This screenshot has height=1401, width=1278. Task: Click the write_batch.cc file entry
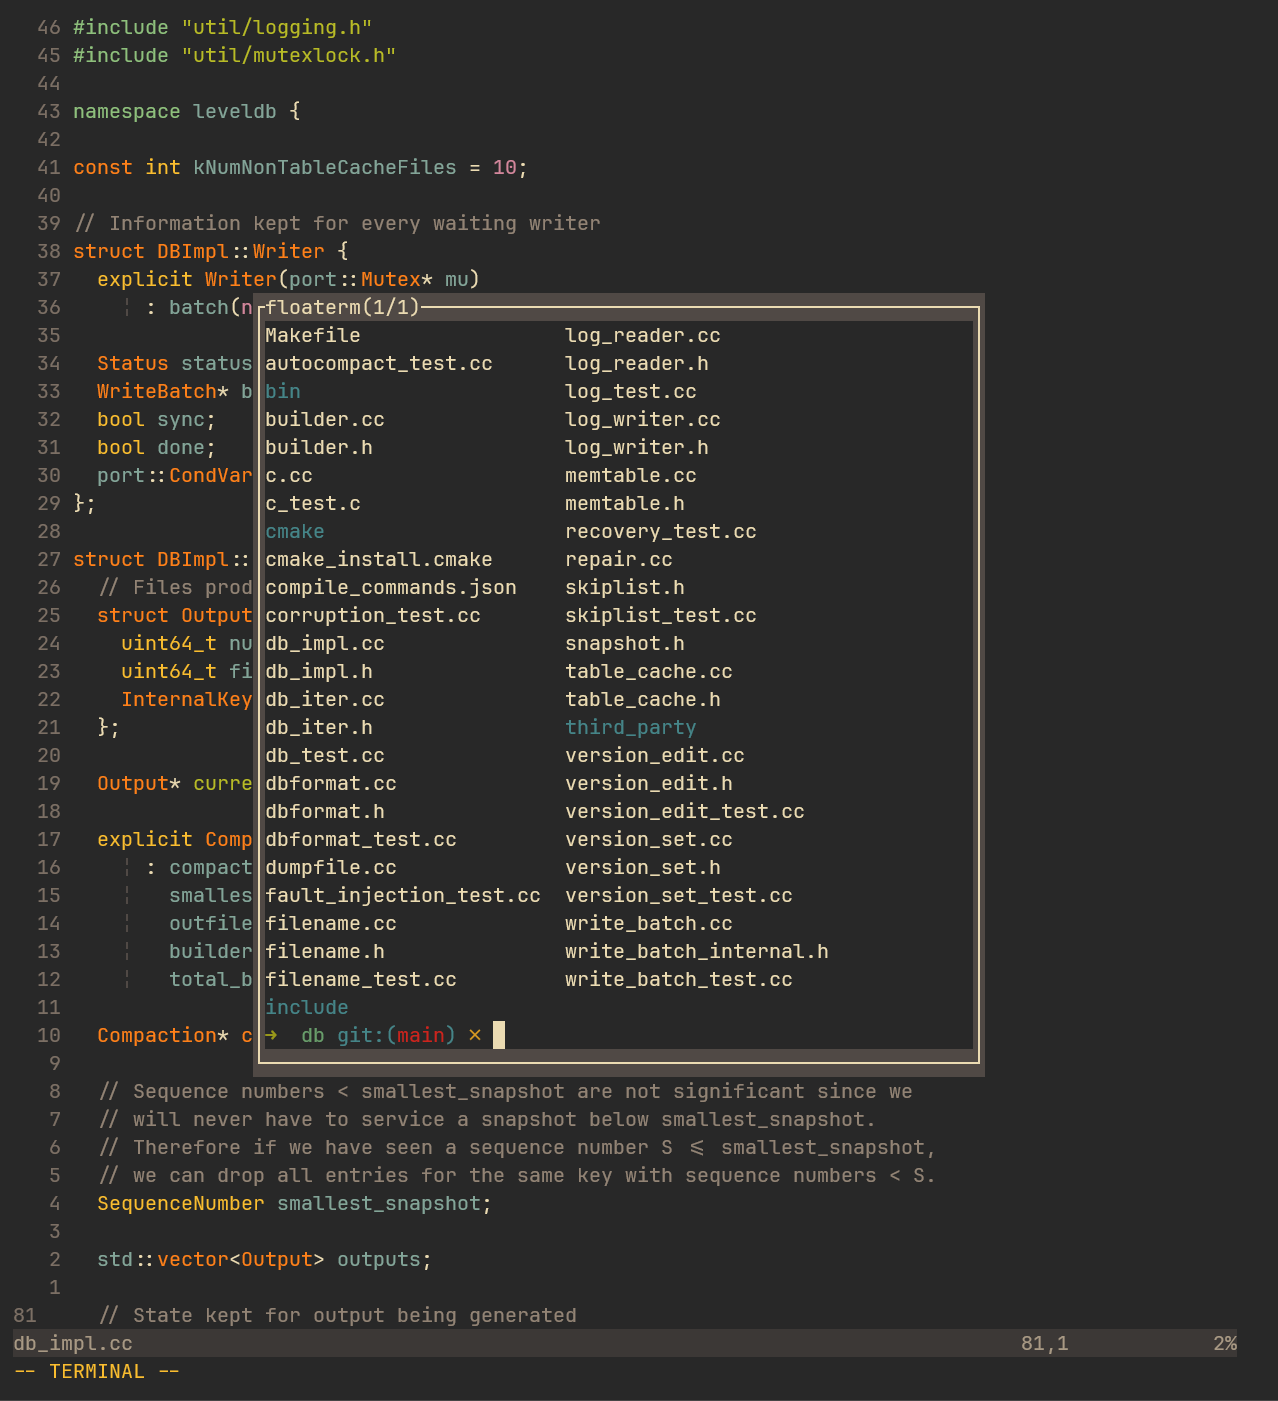648,923
